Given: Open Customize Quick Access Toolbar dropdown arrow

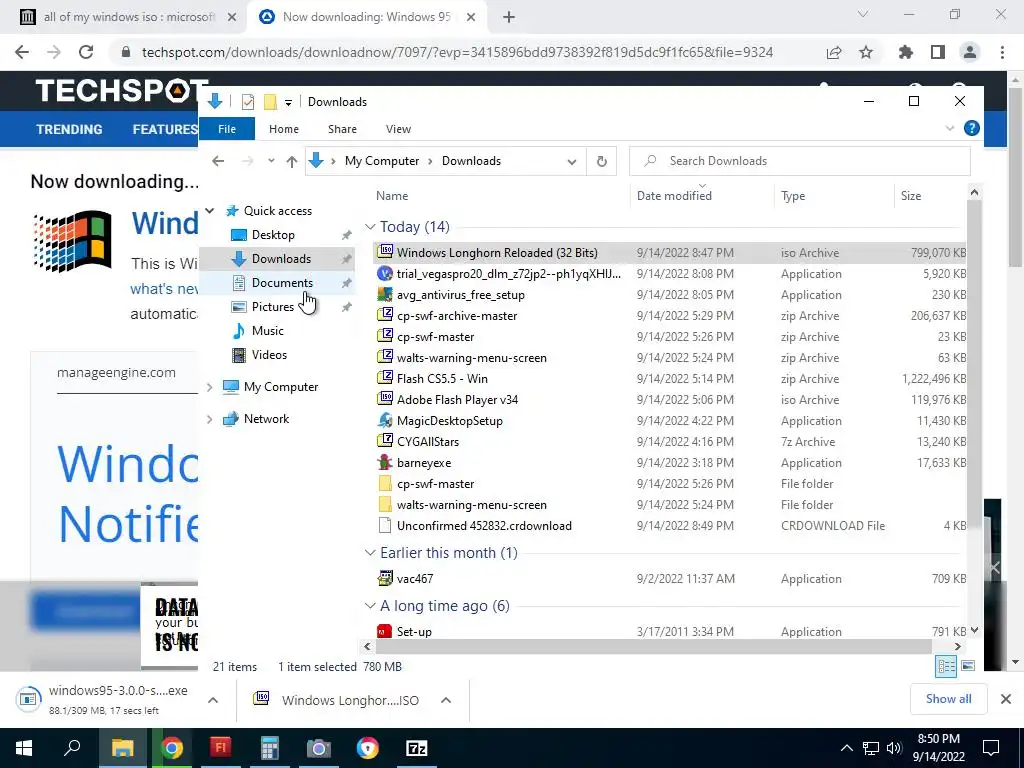Looking at the screenshot, I should point(288,103).
